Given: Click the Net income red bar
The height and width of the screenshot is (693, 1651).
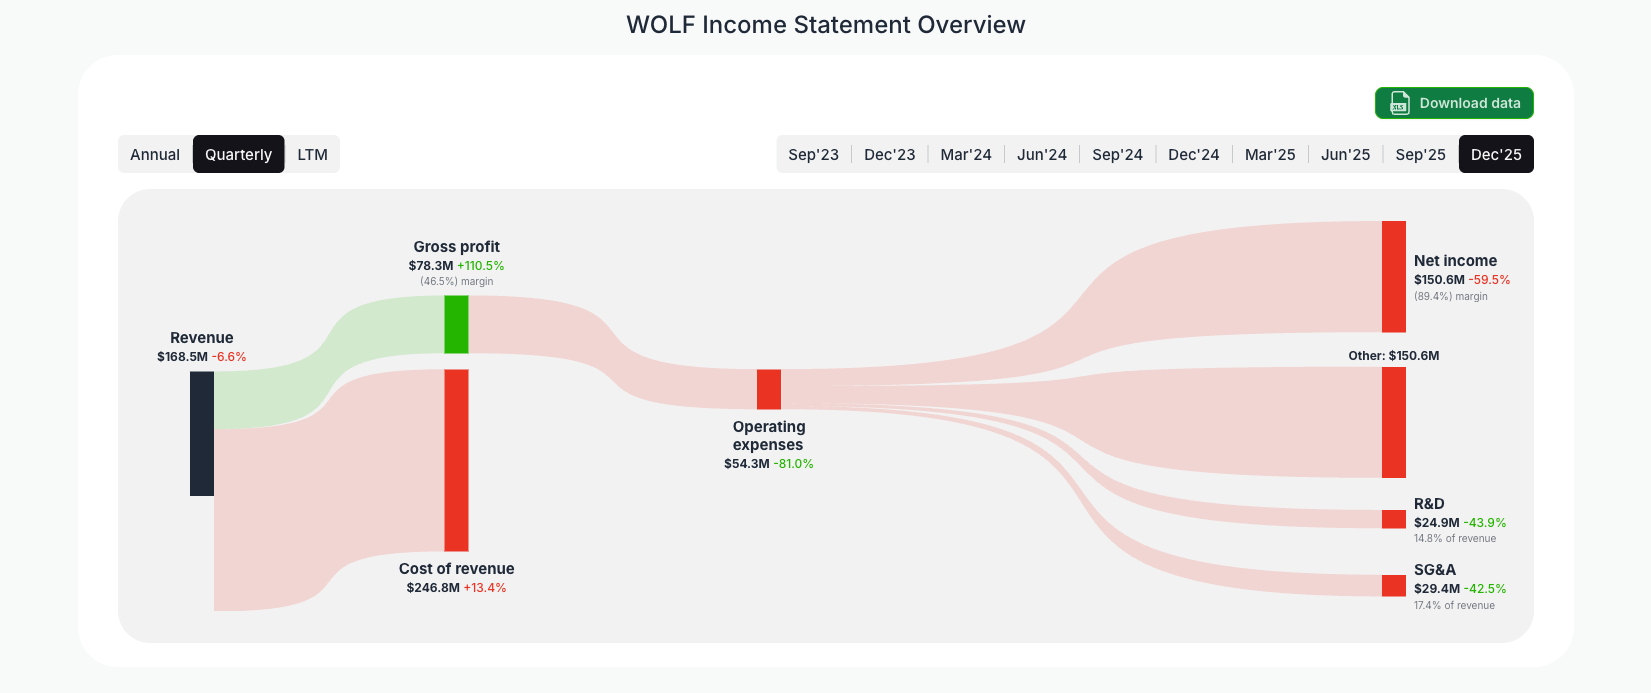Looking at the screenshot, I should 1392,276.
